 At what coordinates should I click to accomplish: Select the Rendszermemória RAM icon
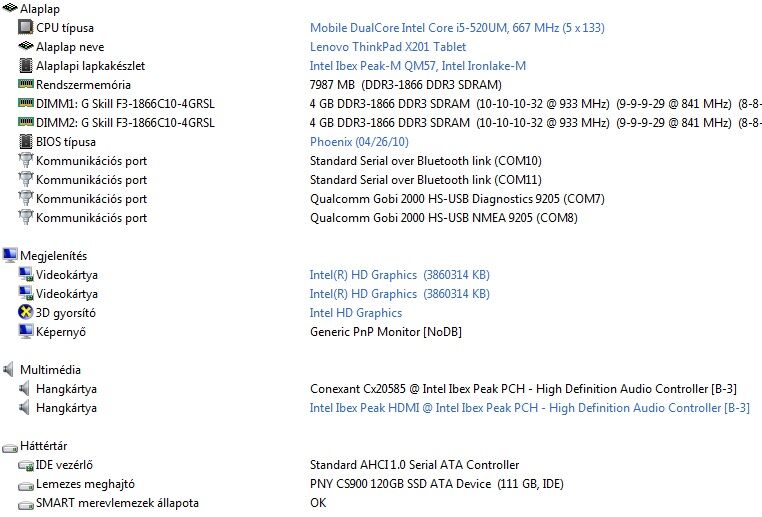point(25,84)
